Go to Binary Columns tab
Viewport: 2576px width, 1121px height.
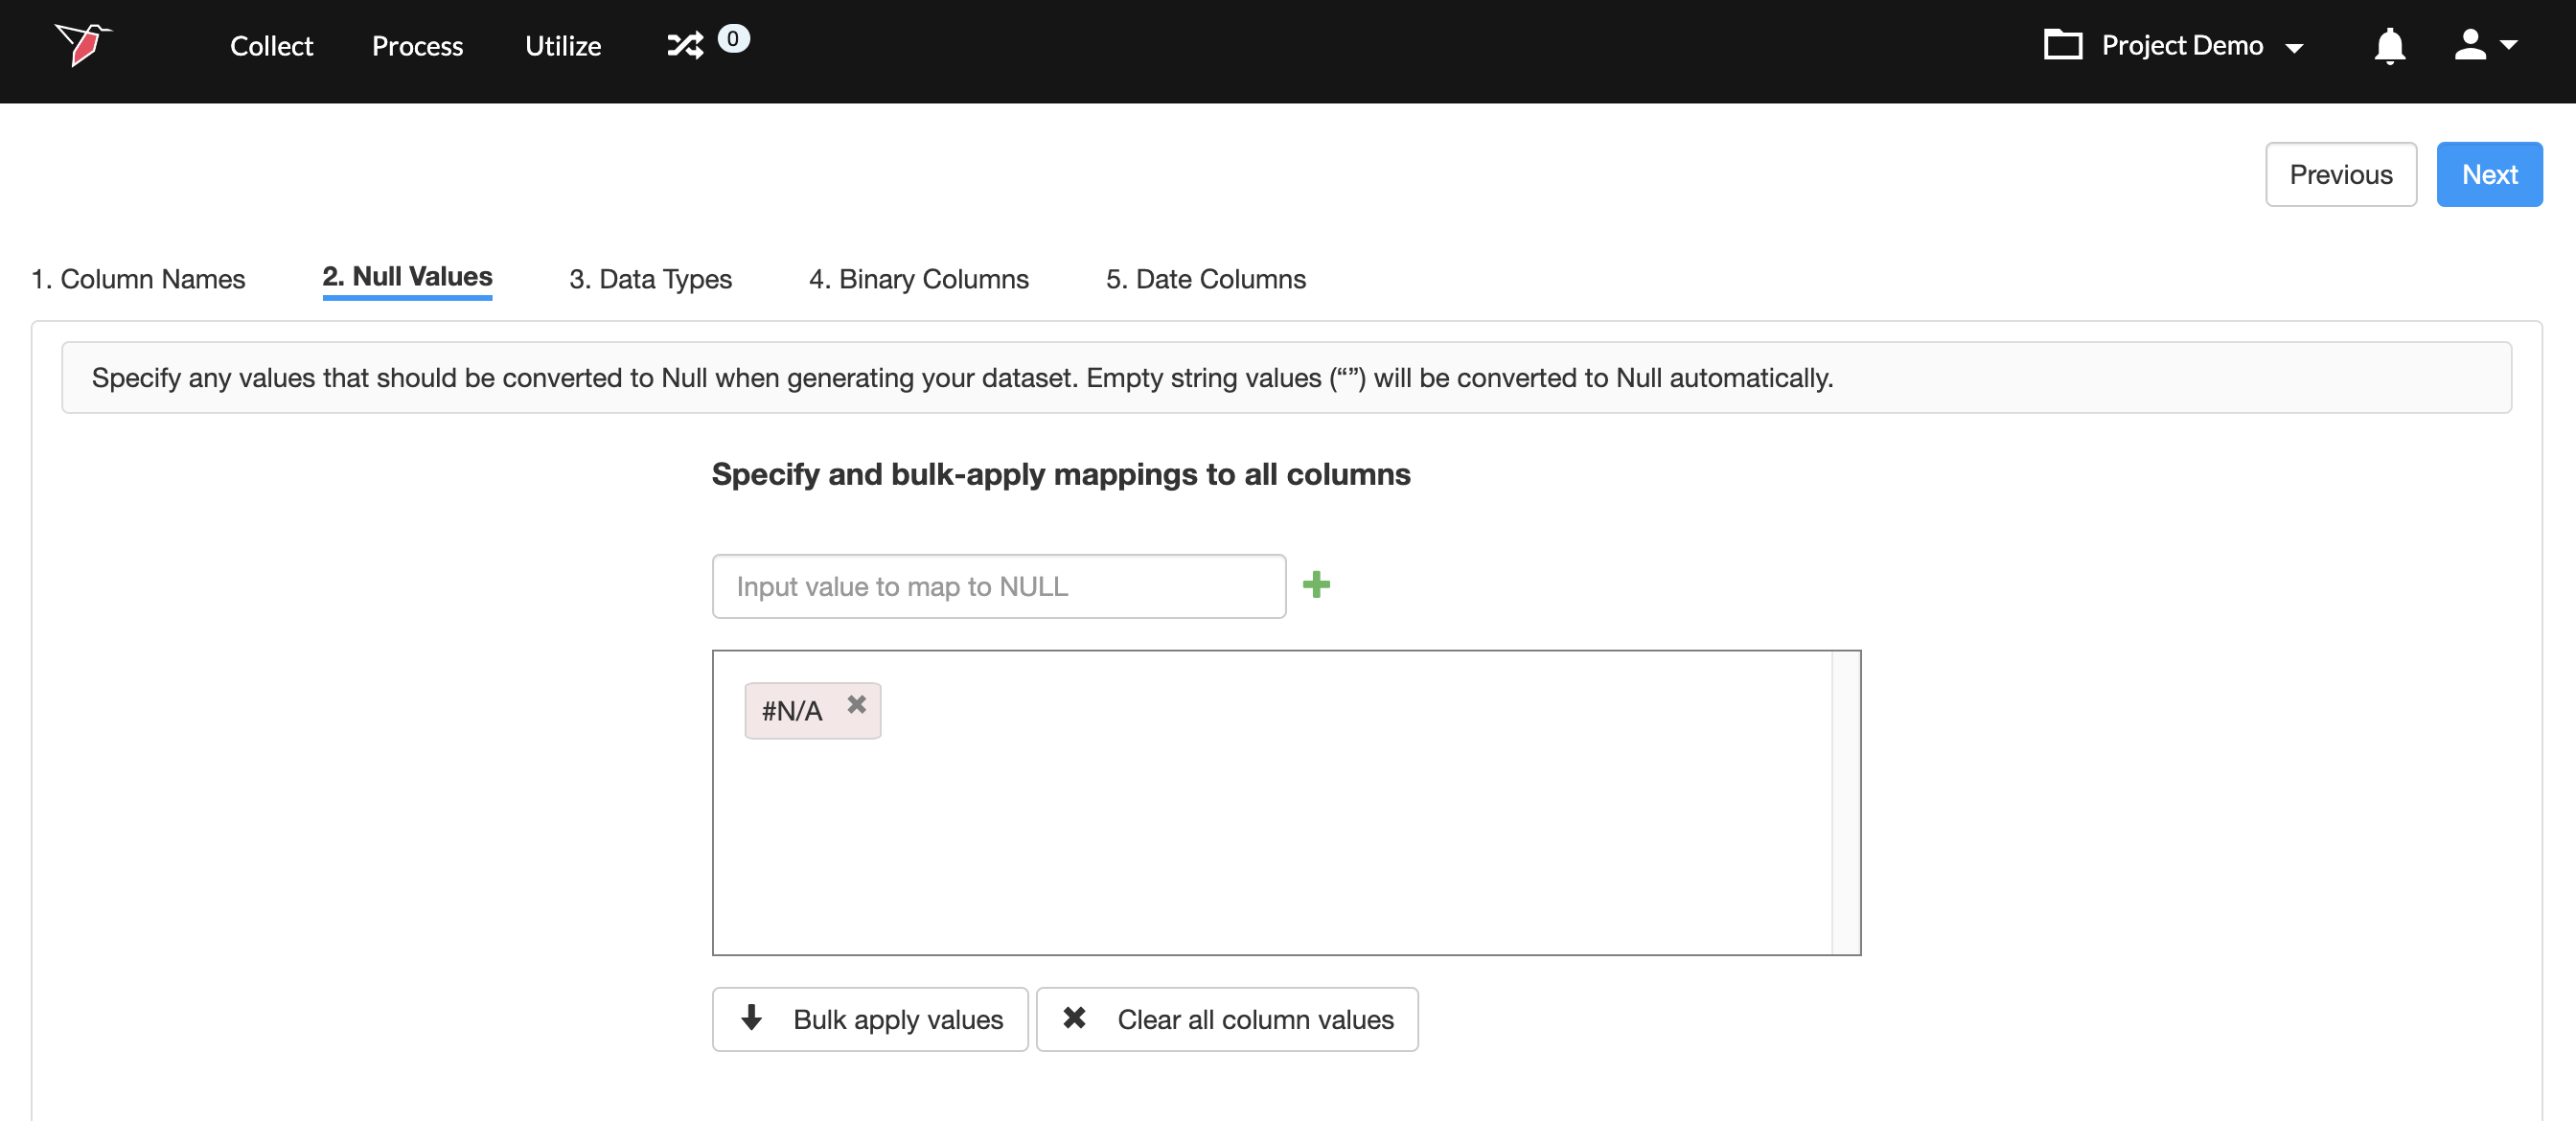click(x=918, y=279)
